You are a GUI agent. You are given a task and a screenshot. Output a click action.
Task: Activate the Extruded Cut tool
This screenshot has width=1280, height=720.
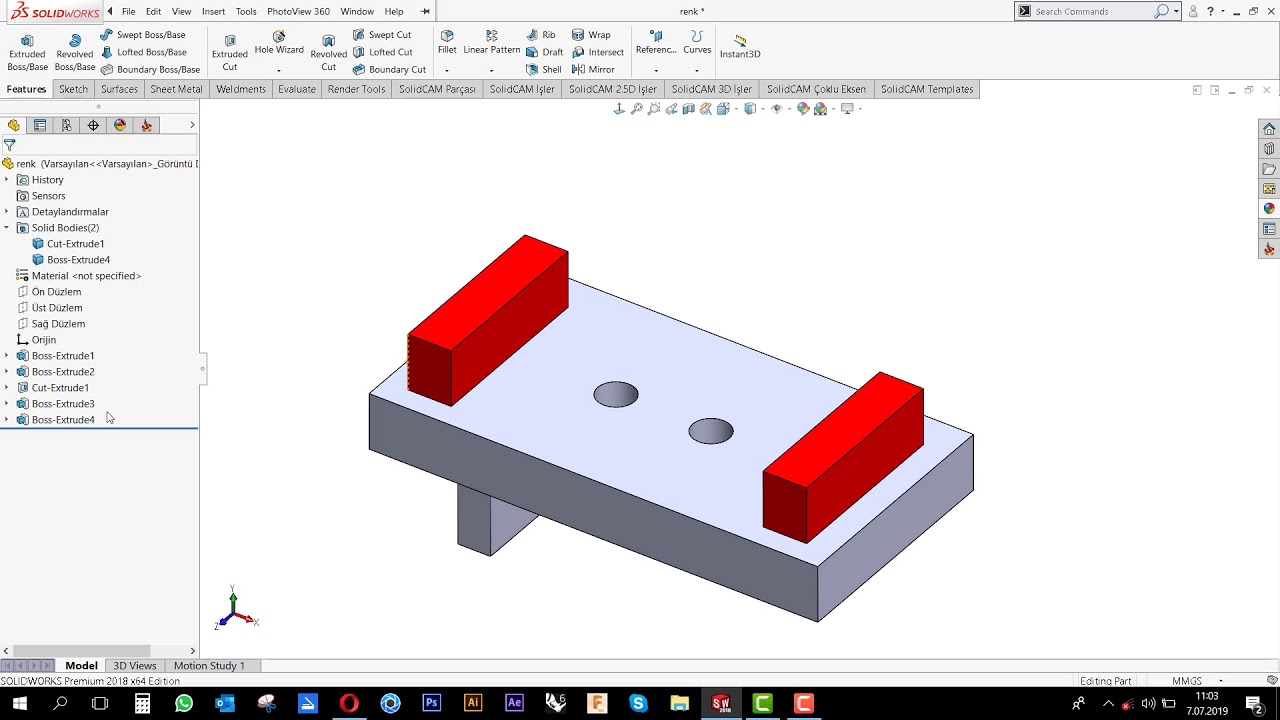coord(230,52)
